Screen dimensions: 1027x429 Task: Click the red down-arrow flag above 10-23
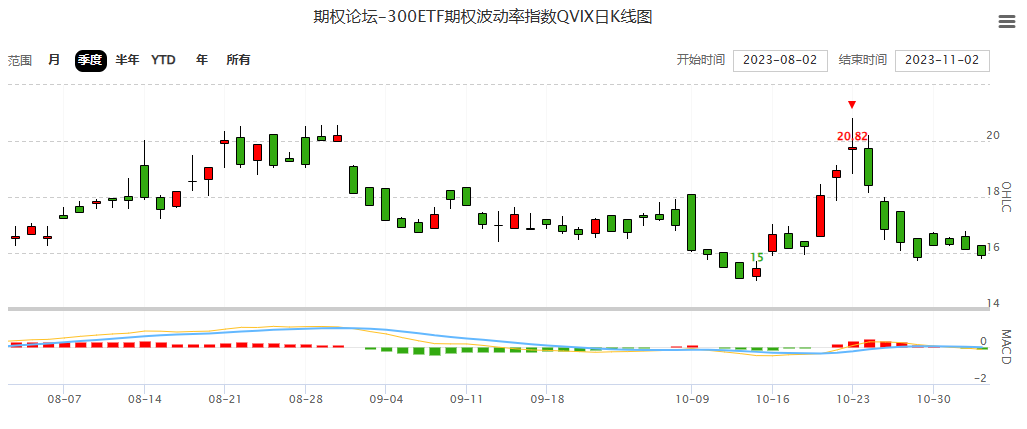click(x=851, y=105)
